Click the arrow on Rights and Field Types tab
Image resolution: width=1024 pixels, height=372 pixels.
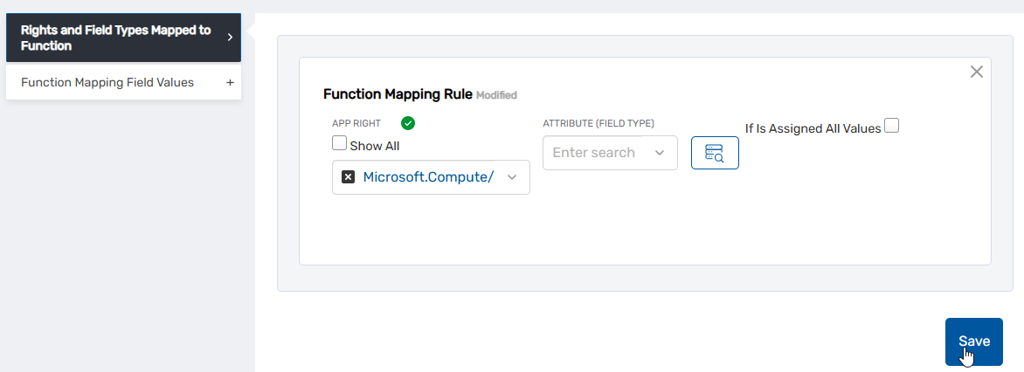[230, 37]
